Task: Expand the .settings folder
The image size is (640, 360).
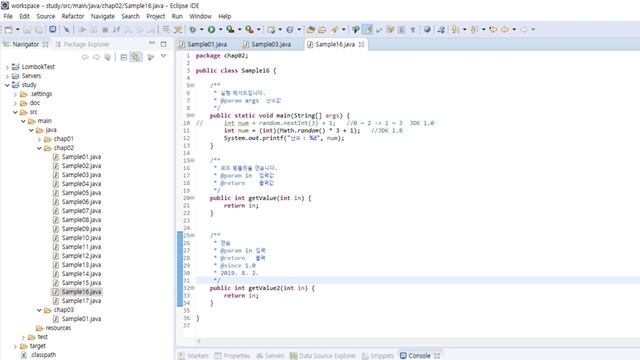Action: click(x=15, y=94)
